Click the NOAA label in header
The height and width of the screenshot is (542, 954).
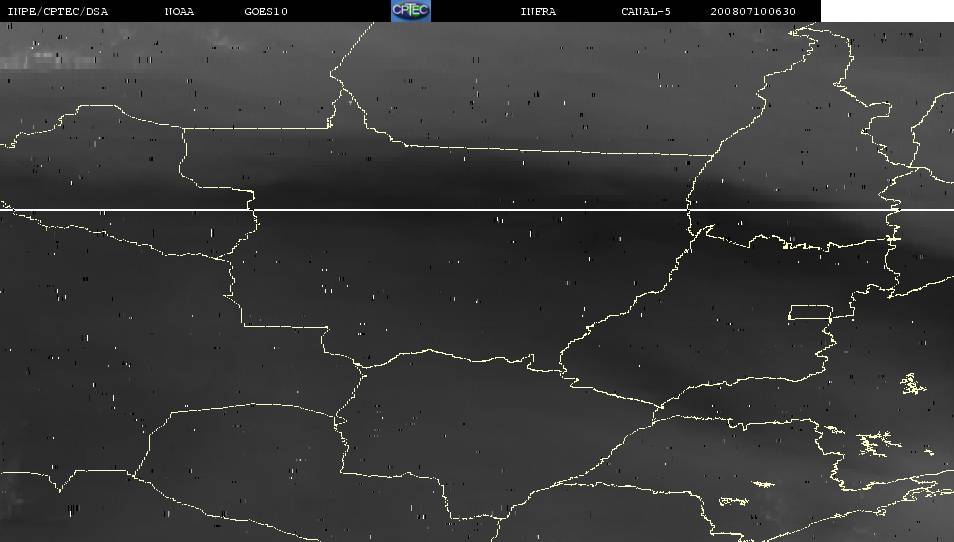click(179, 12)
